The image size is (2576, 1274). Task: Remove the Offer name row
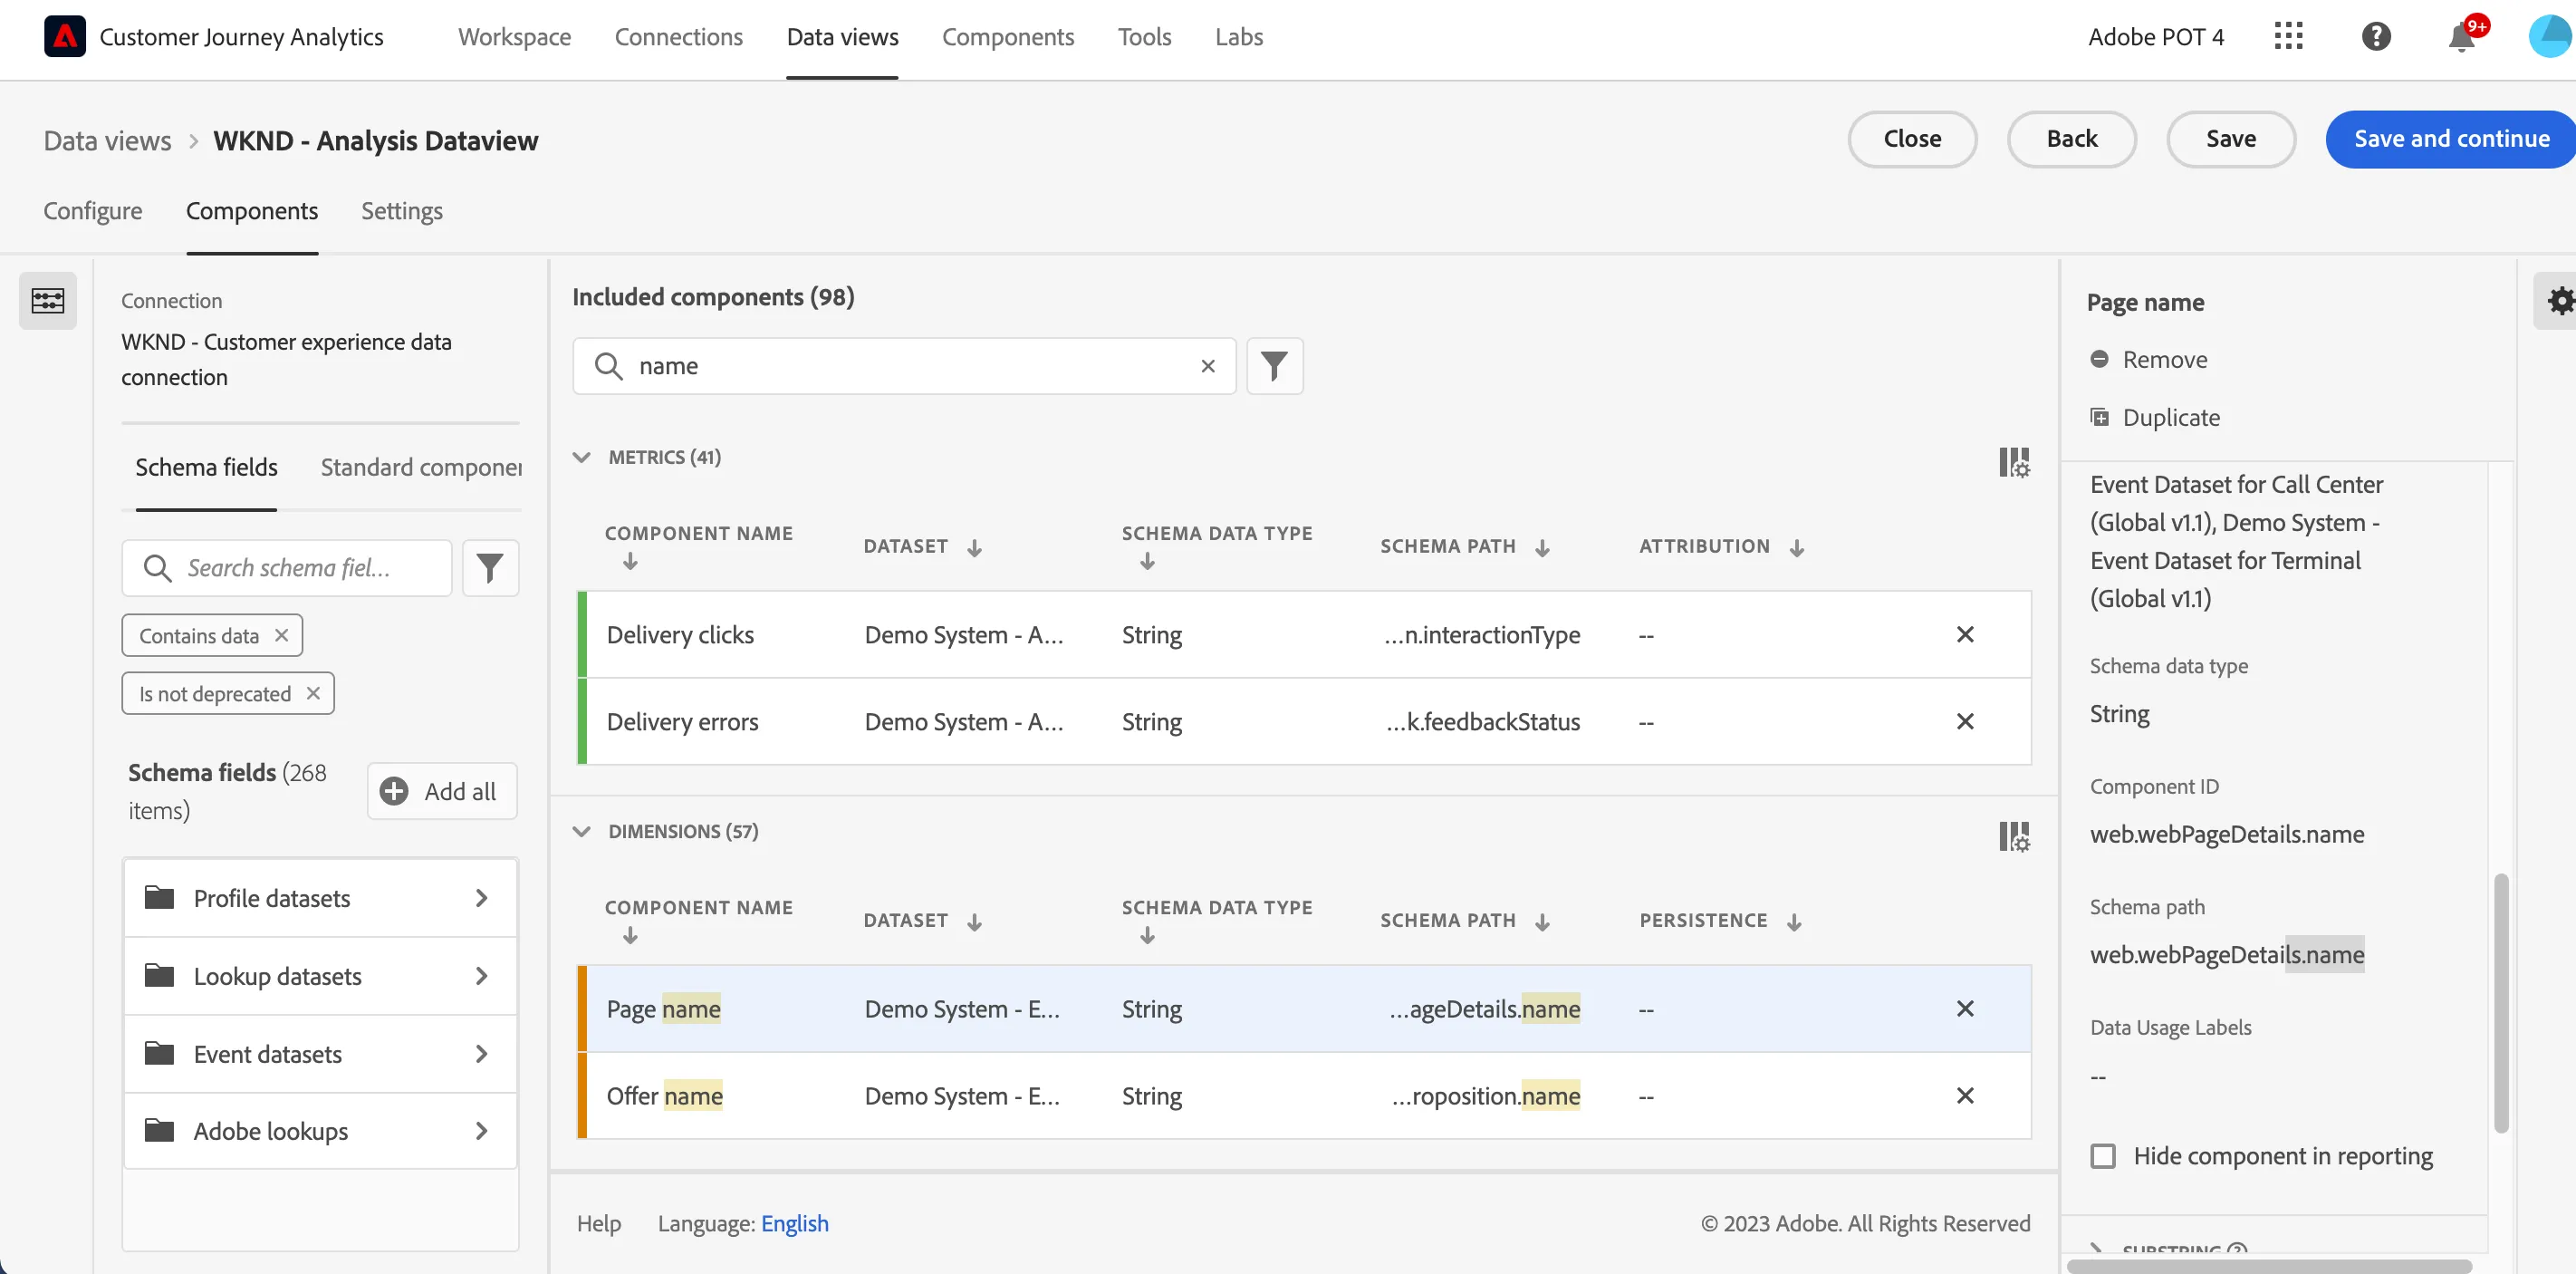point(1965,1095)
